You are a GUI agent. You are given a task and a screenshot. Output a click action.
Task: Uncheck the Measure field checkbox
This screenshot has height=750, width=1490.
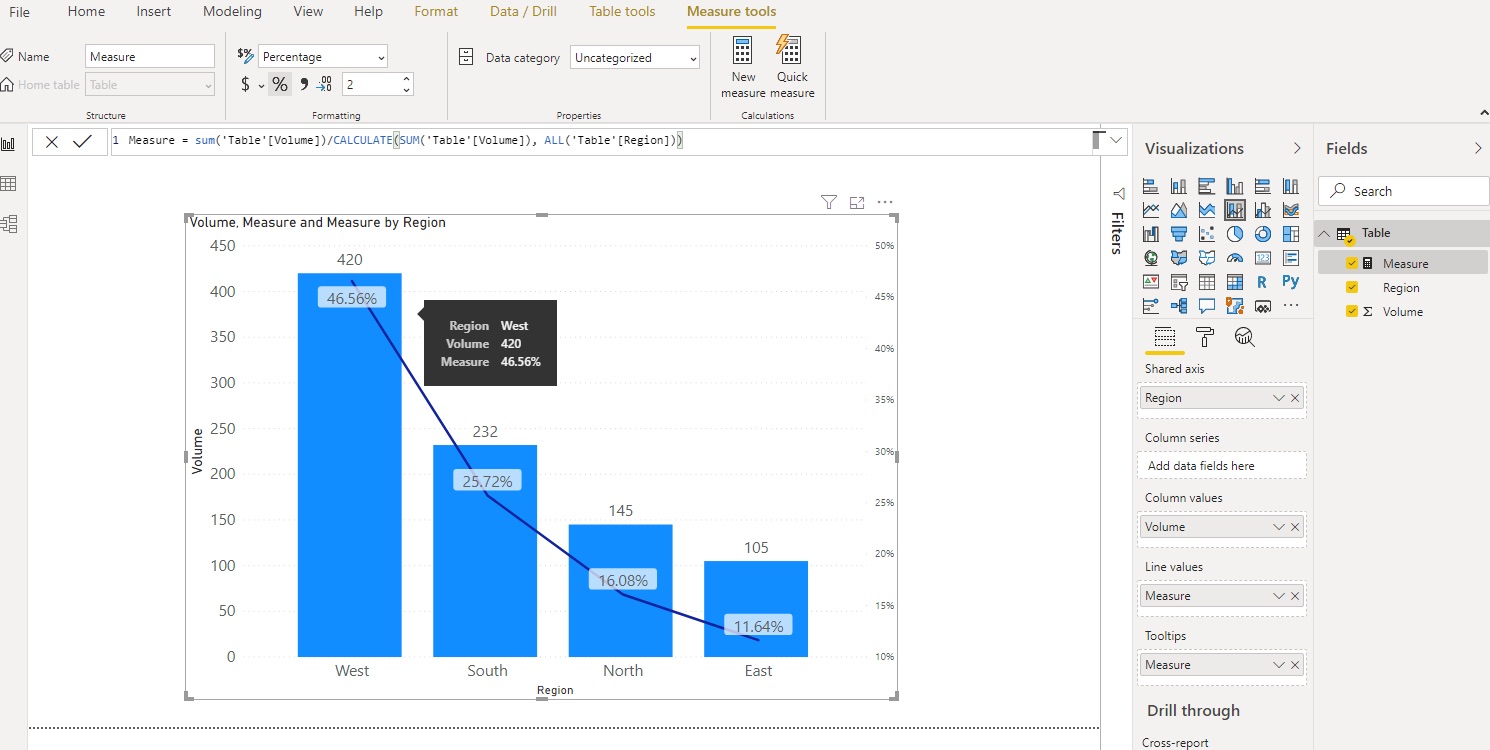click(x=1352, y=264)
